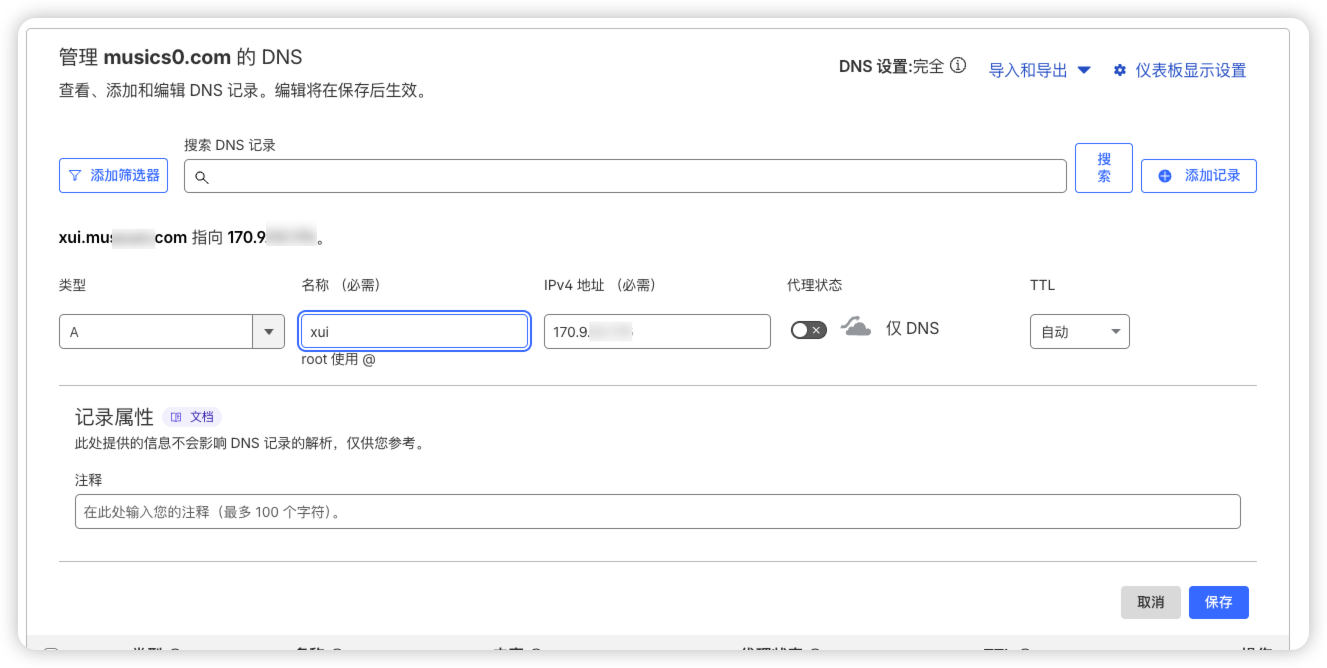This screenshot has width=1327, height=668.
Task: Open the 类型 dropdown arrow
Action: pyautogui.click(x=268, y=332)
